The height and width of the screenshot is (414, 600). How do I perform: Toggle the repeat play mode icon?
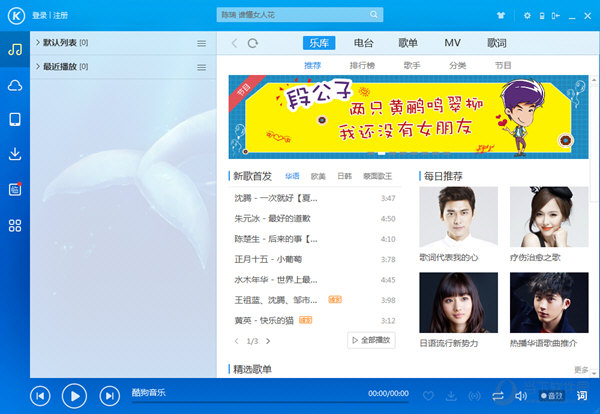click(x=498, y=396)
